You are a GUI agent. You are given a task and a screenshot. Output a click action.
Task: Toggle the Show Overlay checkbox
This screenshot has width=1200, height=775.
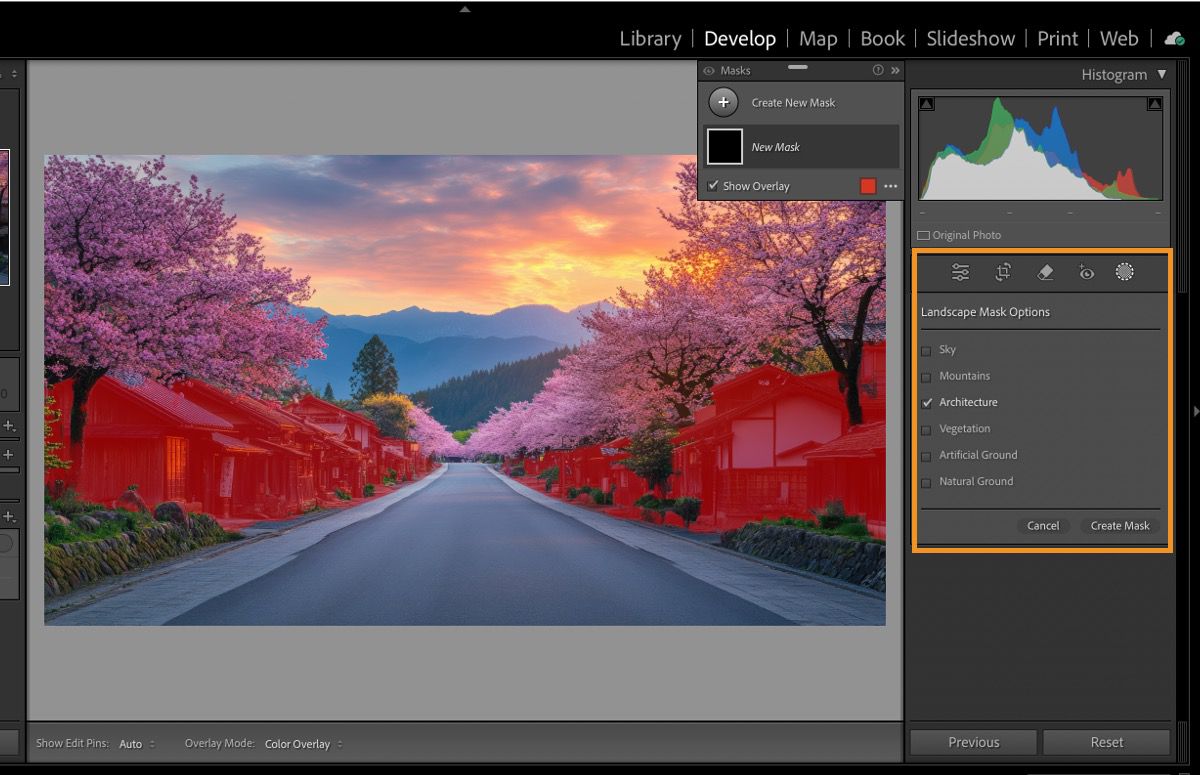pos(713,185)
